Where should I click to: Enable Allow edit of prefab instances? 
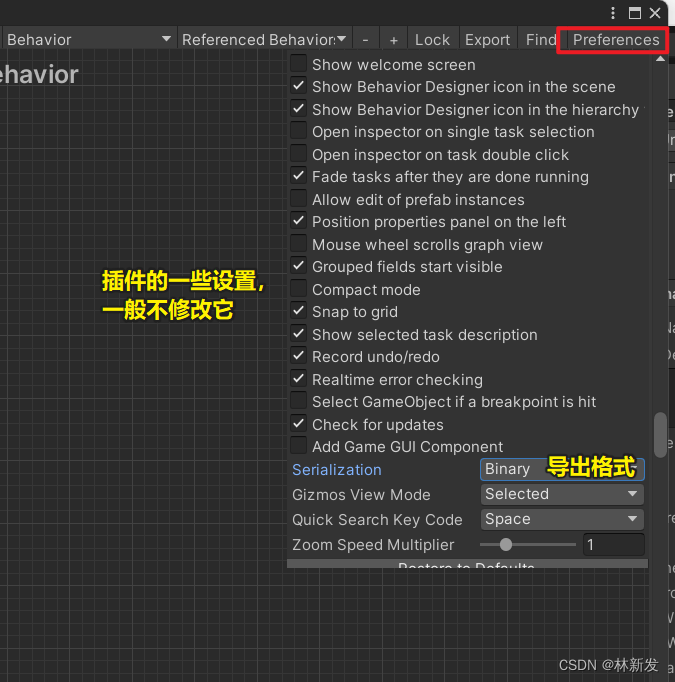(x=299, y=198)
